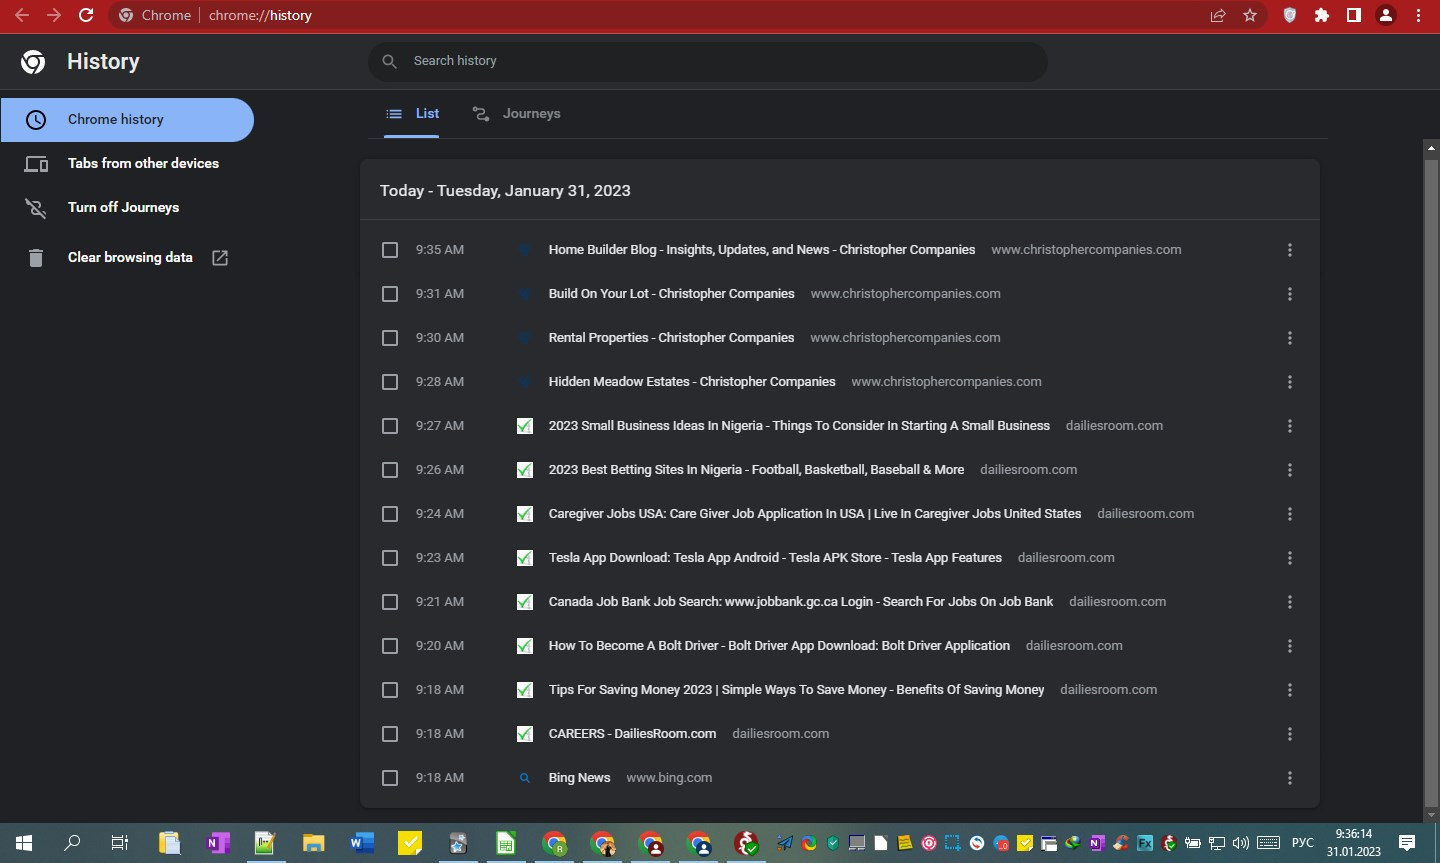Open actions menu for Tips For Saving Money
The height and width of the screenshot is (863, 1440).
(1290, 690)
